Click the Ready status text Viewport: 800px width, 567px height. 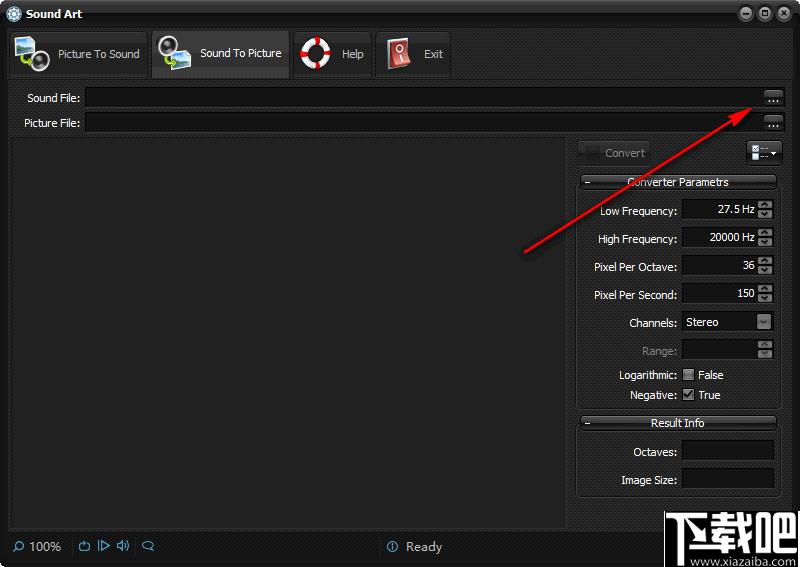pyautogui.click(x=424, y=547)
